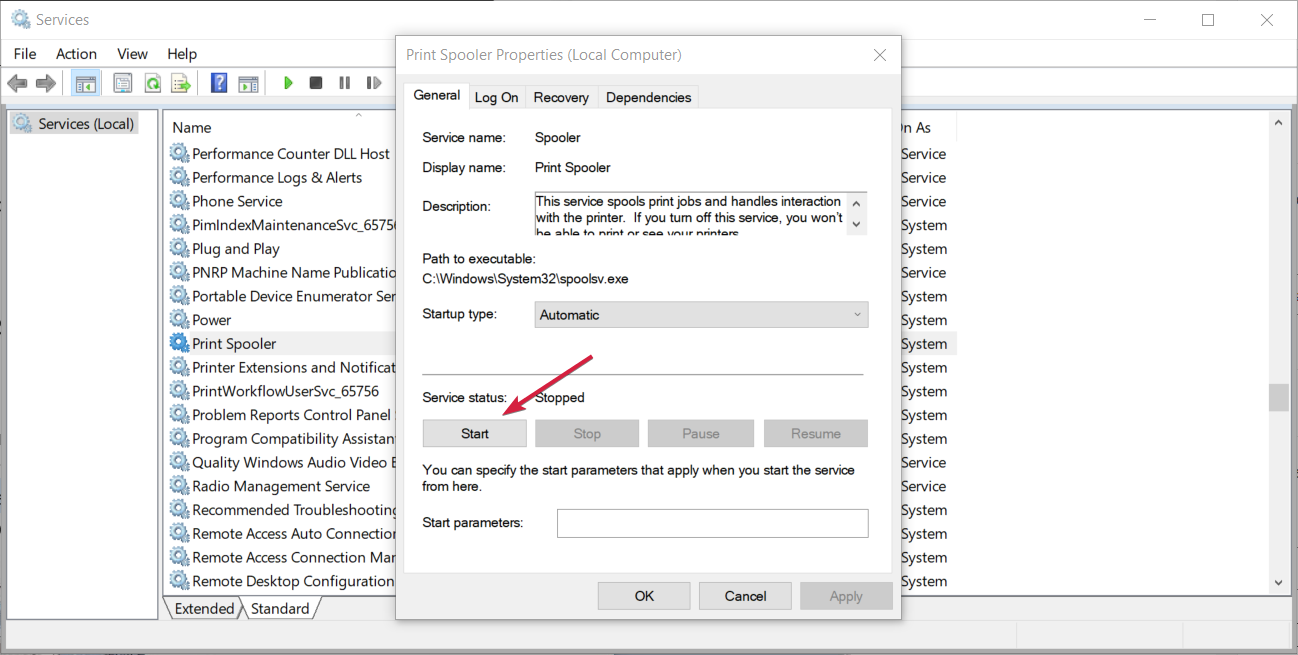
Task: Click the gear icon beside Quality Windows Audio Video
Action: click(179, 462)
